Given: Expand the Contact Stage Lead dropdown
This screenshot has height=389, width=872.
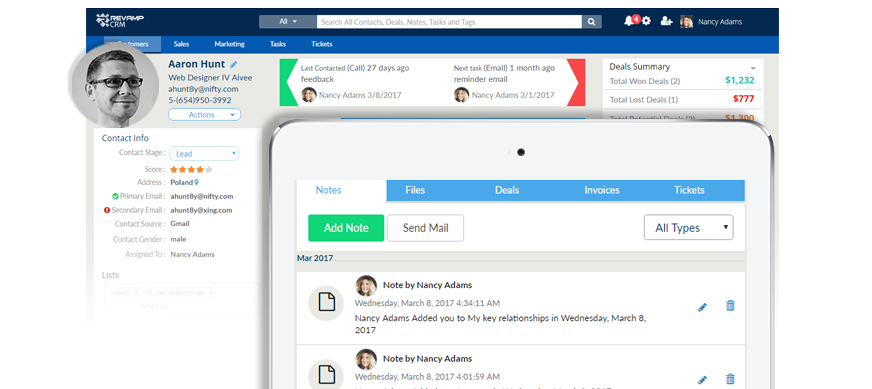Looking at the screenshot, I should [204, 154].
